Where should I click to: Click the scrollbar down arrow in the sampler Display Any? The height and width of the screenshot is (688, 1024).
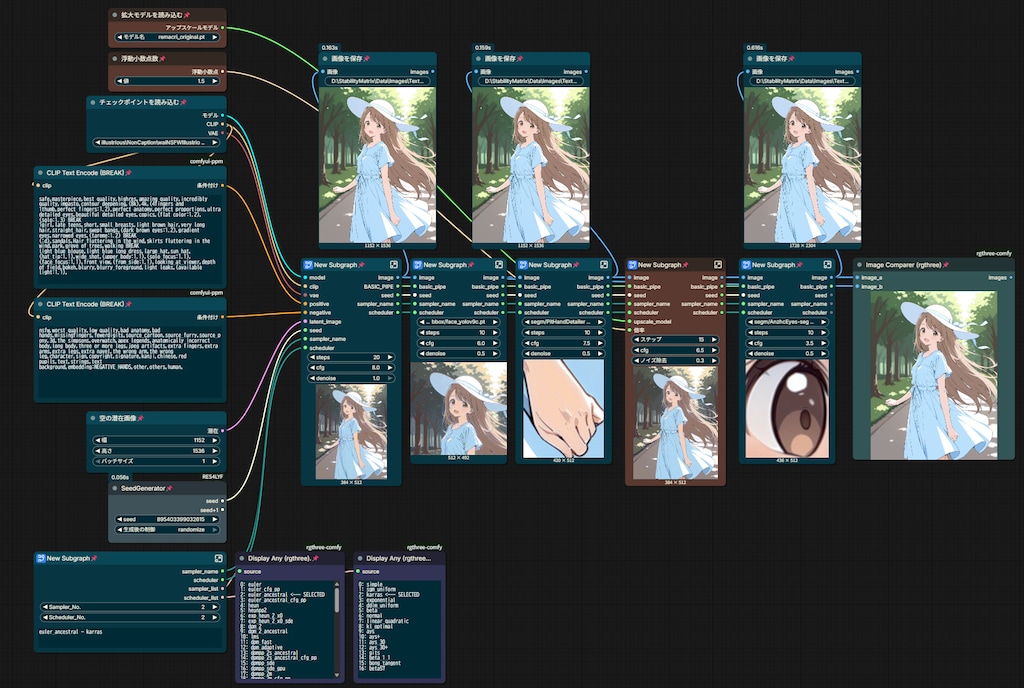337,675
